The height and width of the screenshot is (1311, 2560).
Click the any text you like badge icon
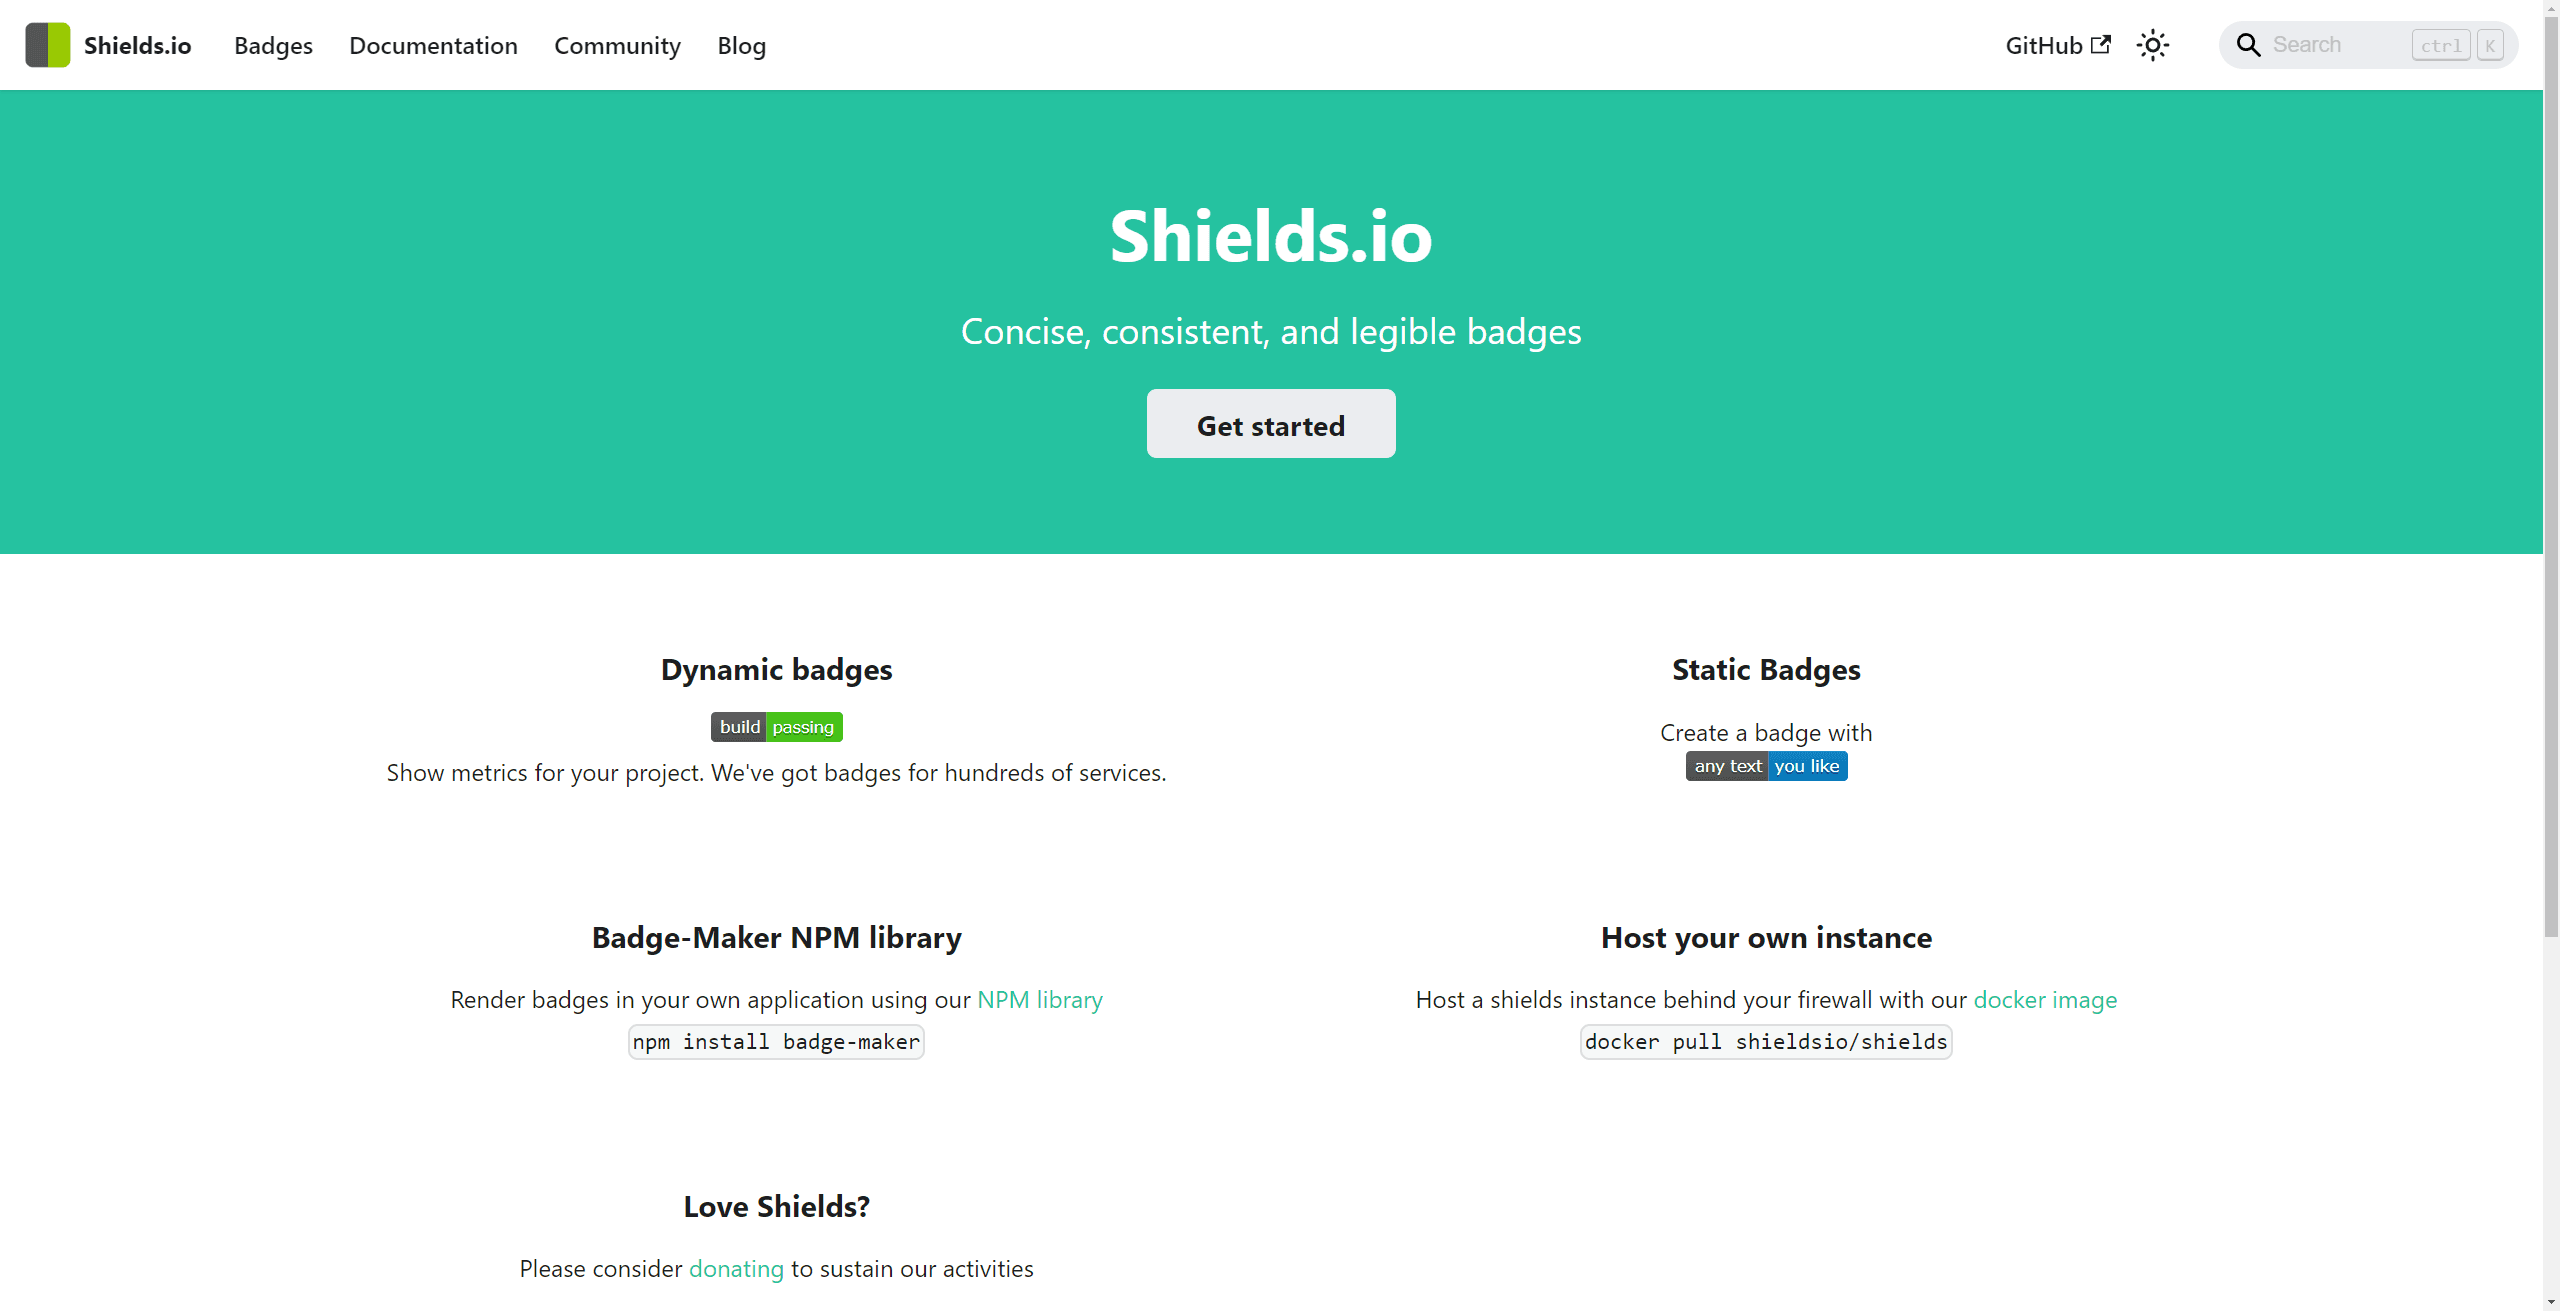1766,766
